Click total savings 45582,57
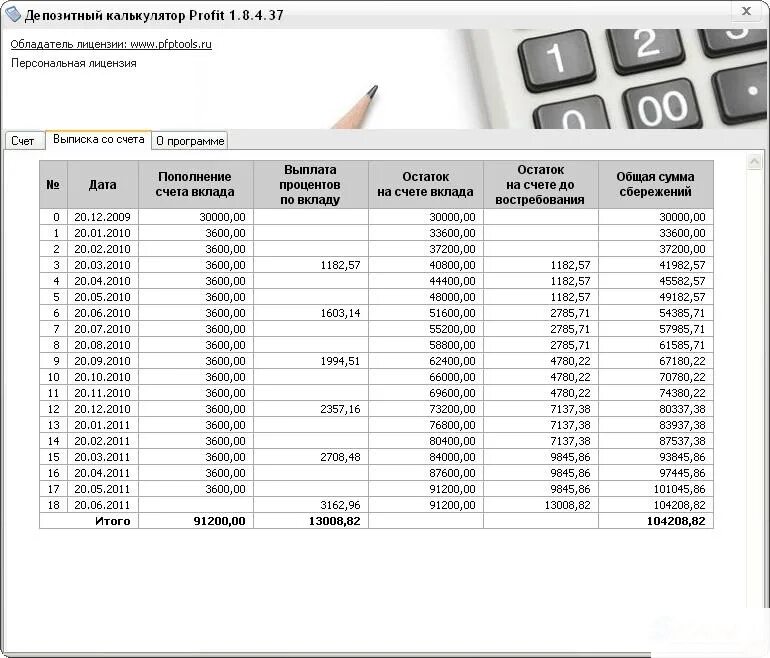 656,281
